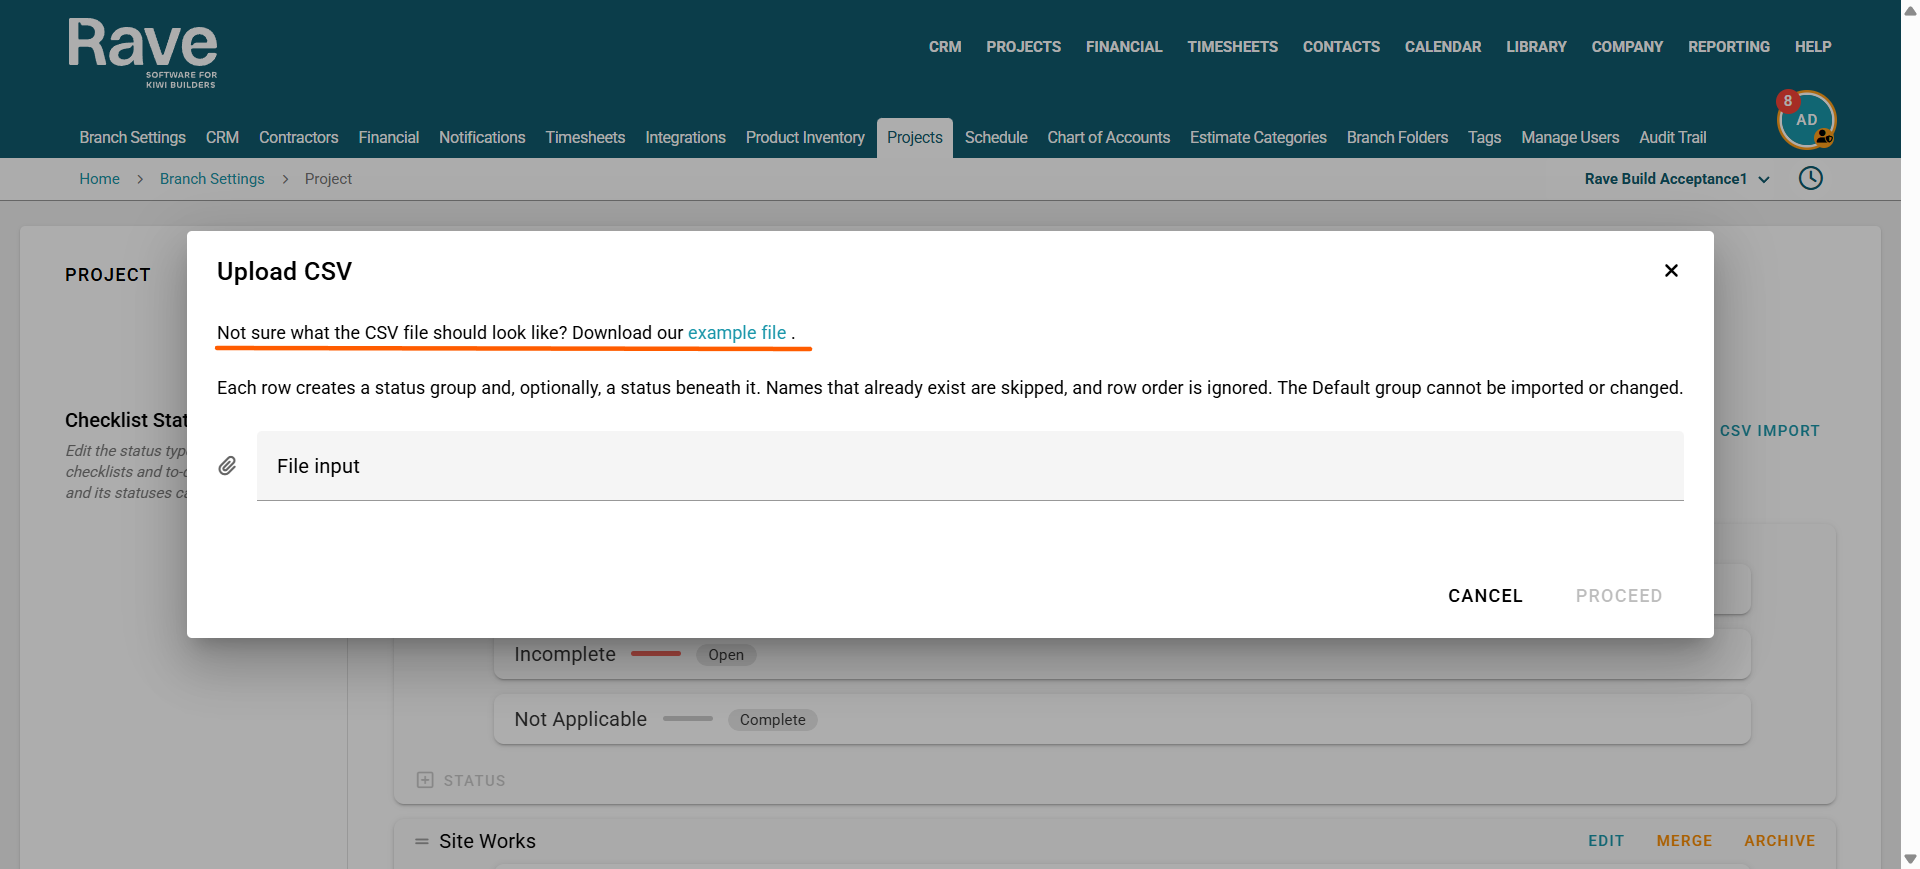Click the File input field

[x=970, y=466]
